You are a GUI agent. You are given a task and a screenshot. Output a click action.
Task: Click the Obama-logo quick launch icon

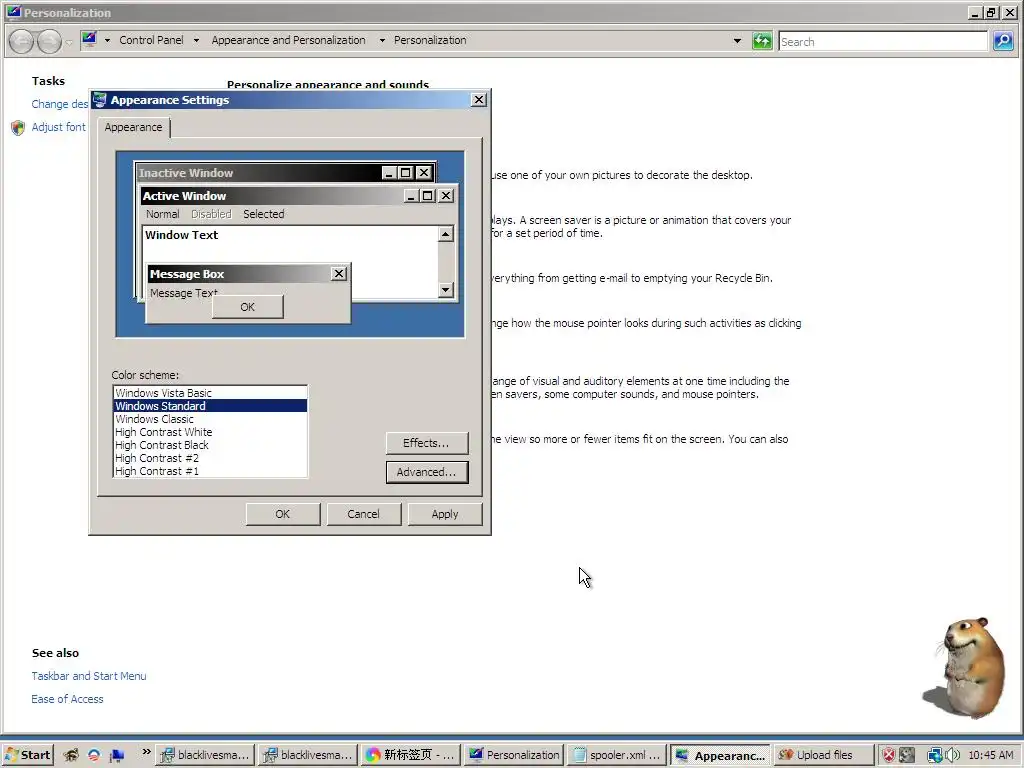(x=94, y=755)
